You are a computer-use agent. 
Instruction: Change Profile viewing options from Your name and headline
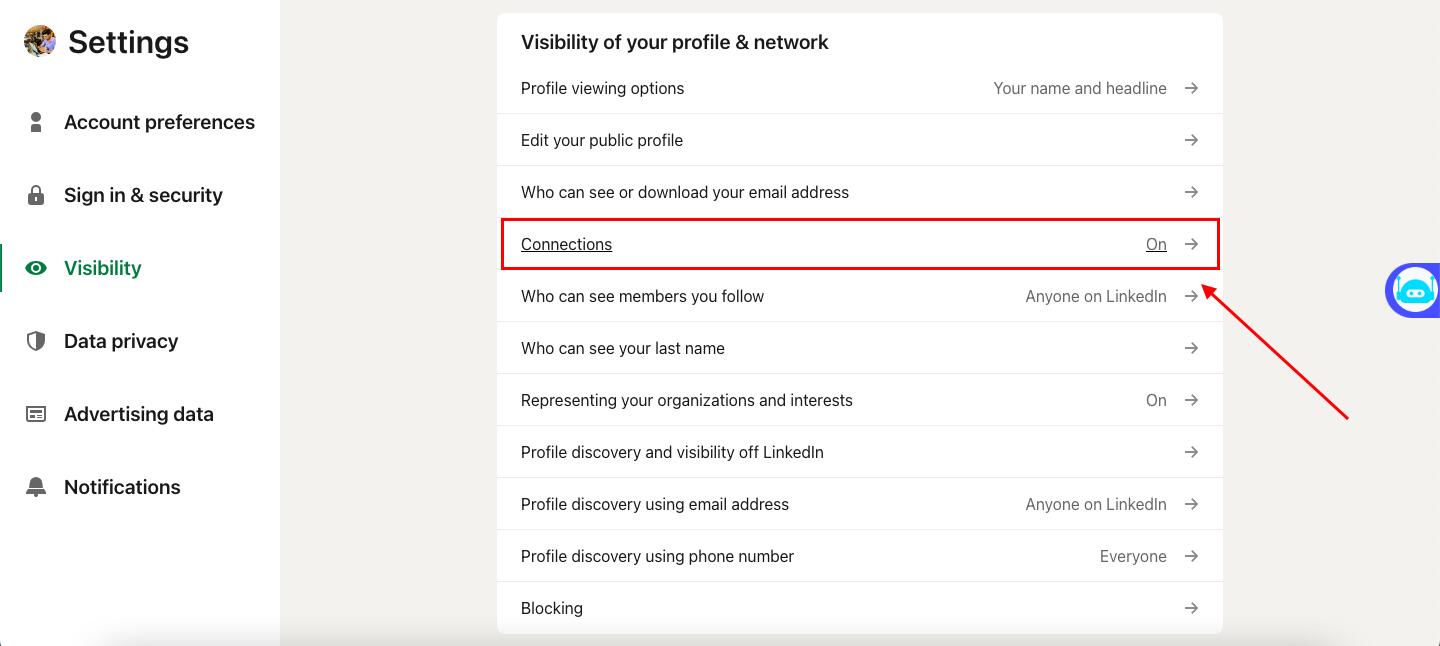1080,88
